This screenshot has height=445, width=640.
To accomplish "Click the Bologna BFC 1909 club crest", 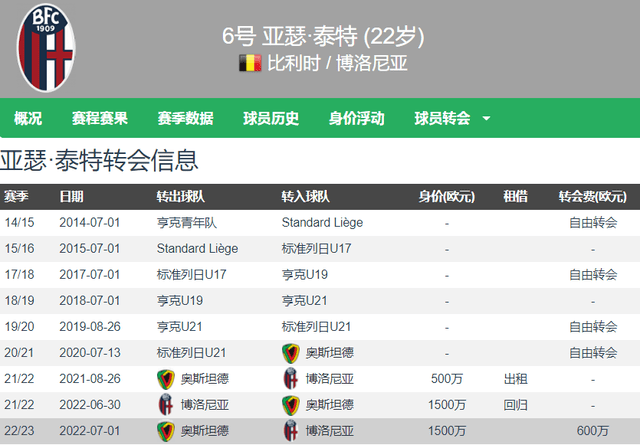I will (46, 48).
